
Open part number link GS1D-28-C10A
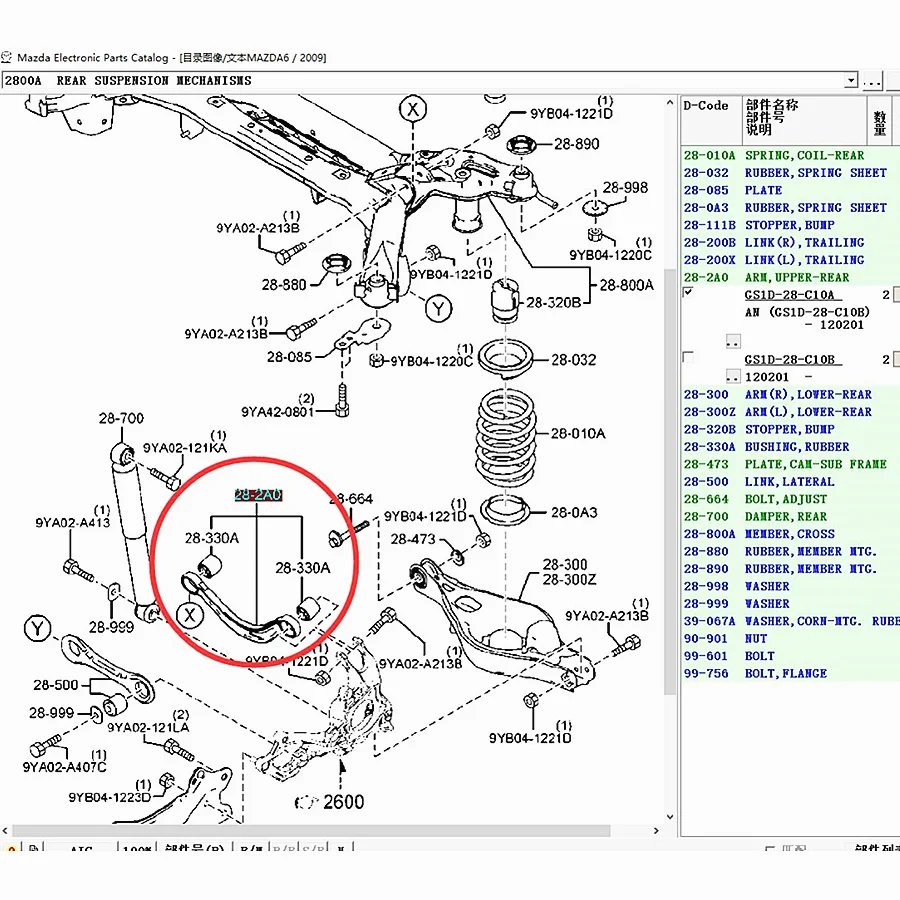coord(793,295)
